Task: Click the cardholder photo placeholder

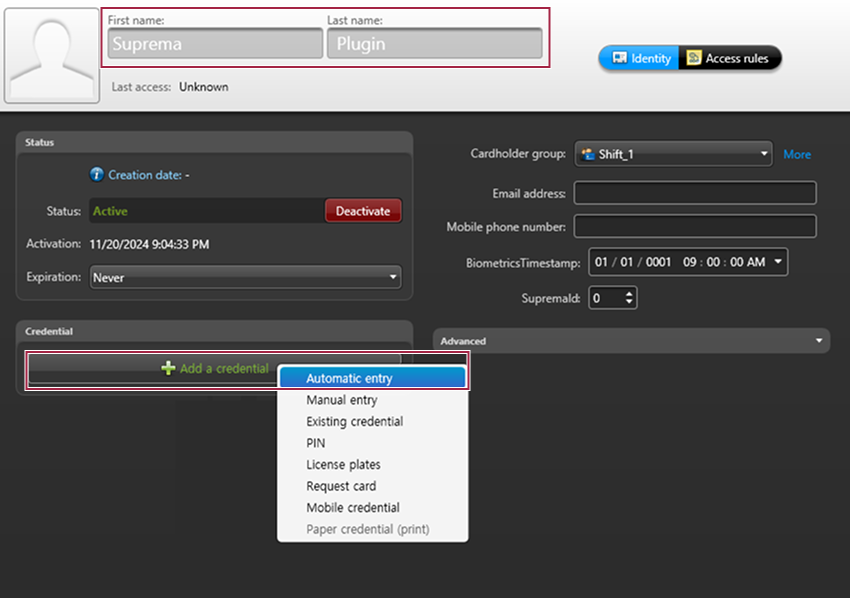Action: [52, 53]
